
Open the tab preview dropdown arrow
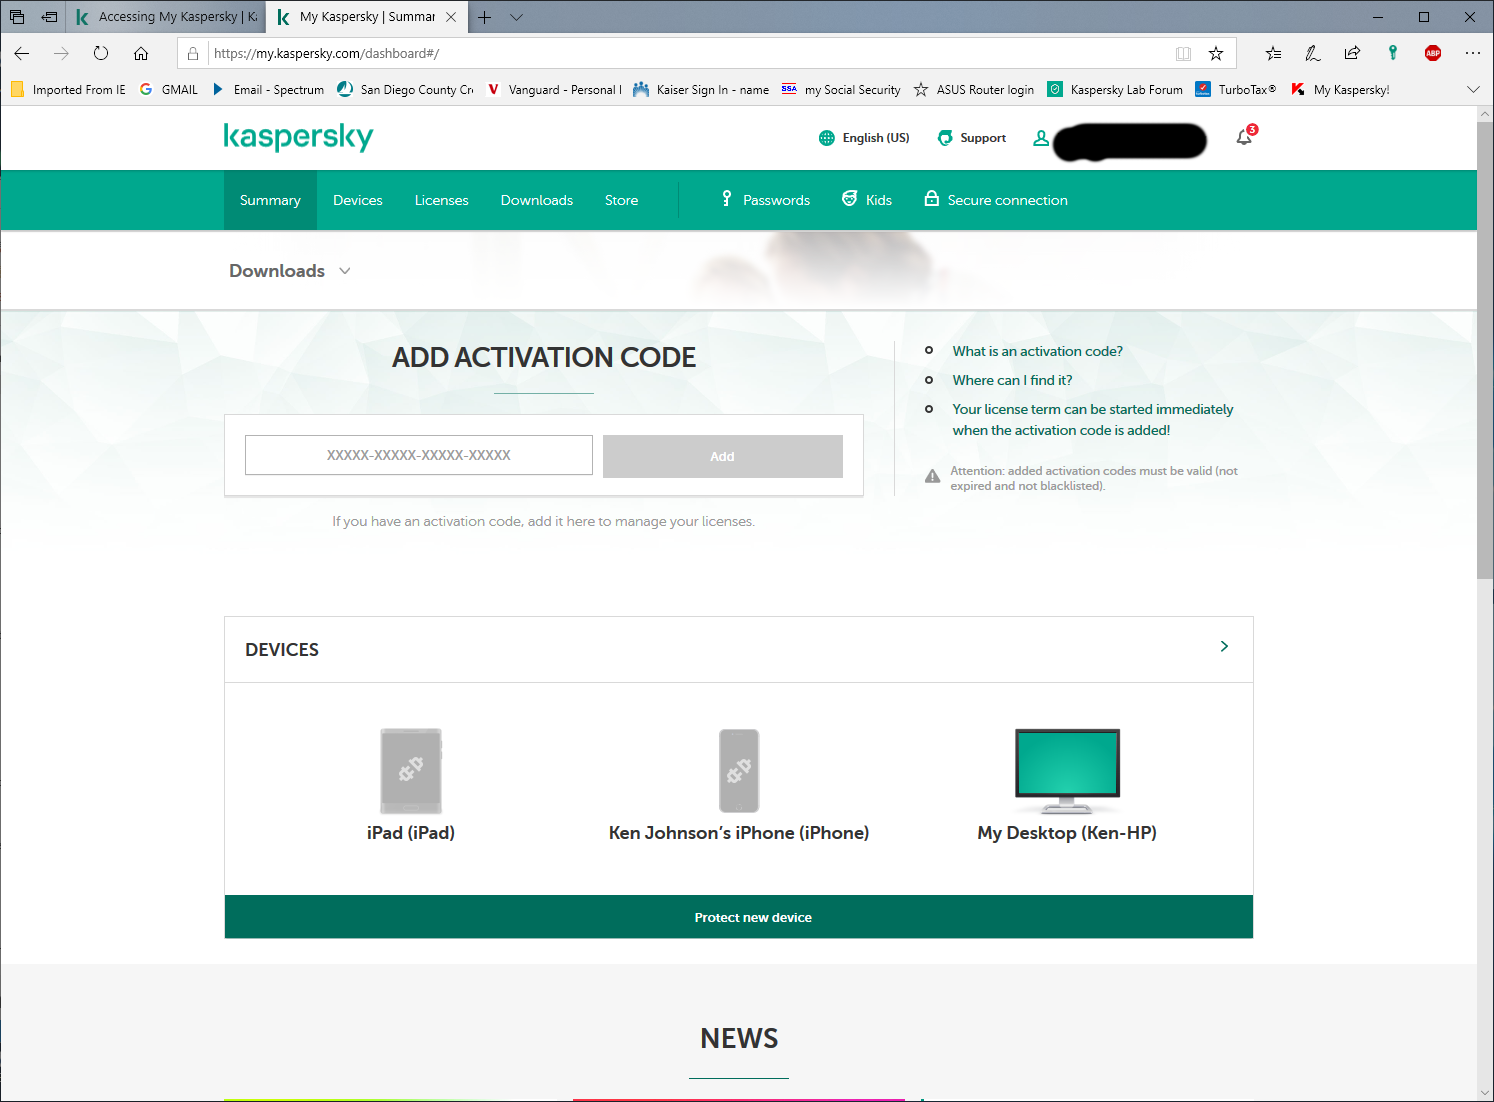click(516, 17)
